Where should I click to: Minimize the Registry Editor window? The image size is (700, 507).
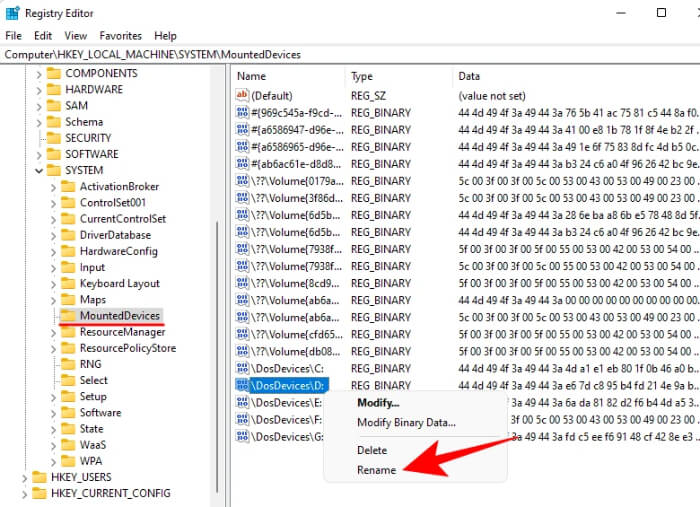coord(621,12)
